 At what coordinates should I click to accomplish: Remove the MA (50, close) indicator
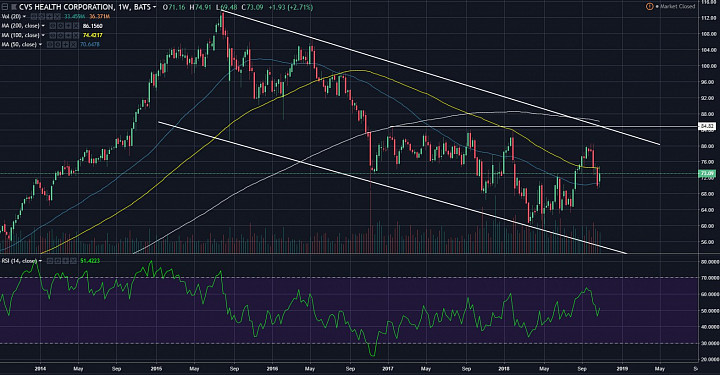73,44
